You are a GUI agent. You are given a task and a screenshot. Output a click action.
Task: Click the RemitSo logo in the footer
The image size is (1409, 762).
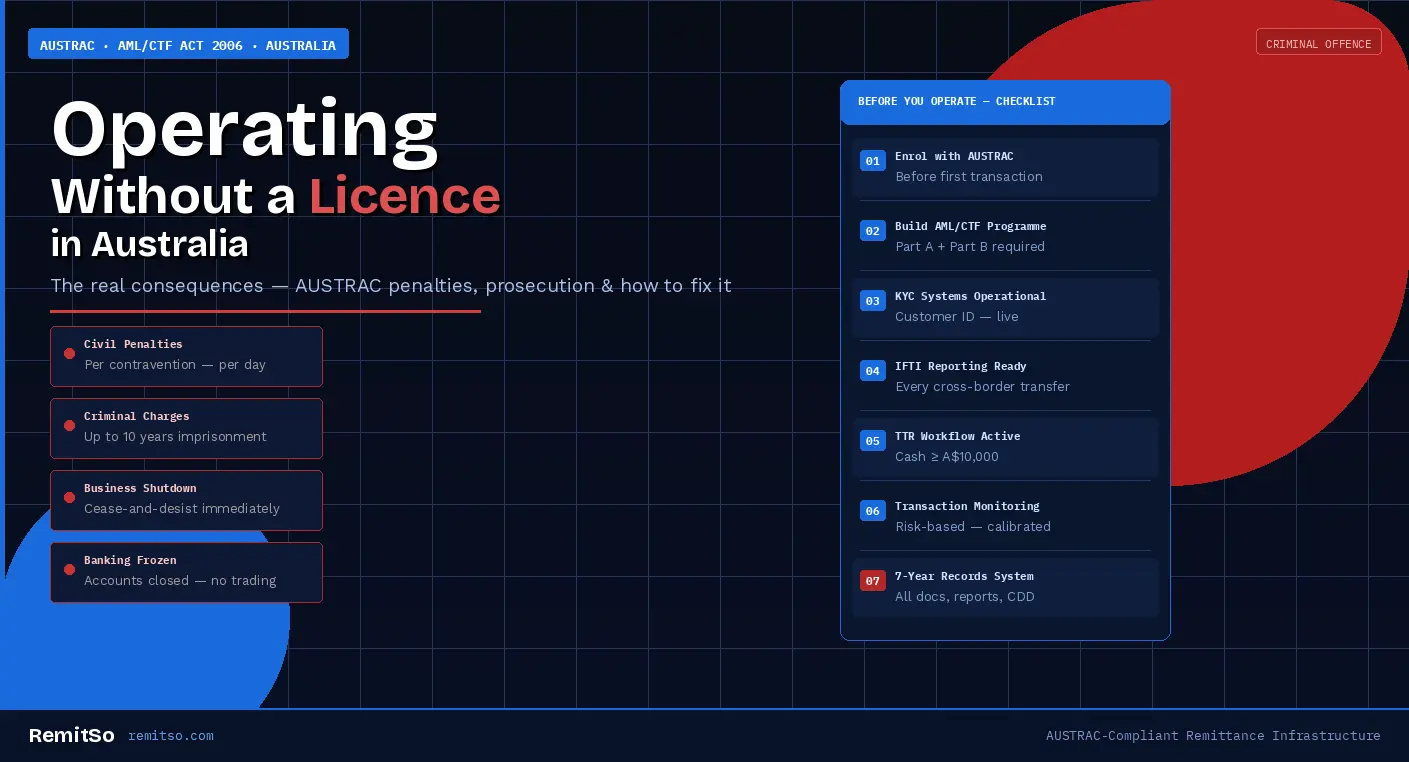coord(71,736)
